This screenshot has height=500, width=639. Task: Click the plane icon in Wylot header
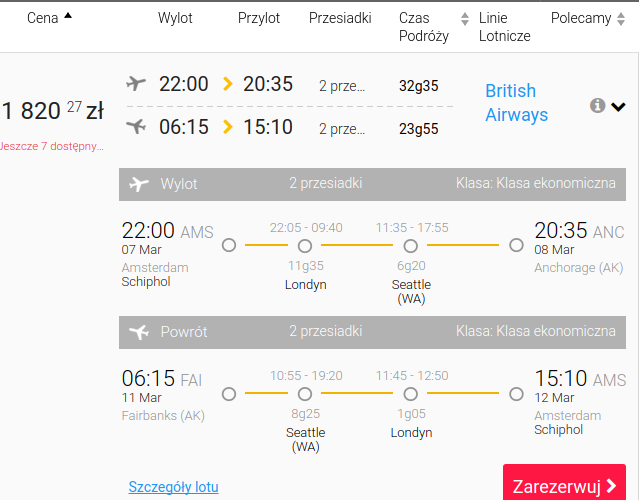(139, 184)
